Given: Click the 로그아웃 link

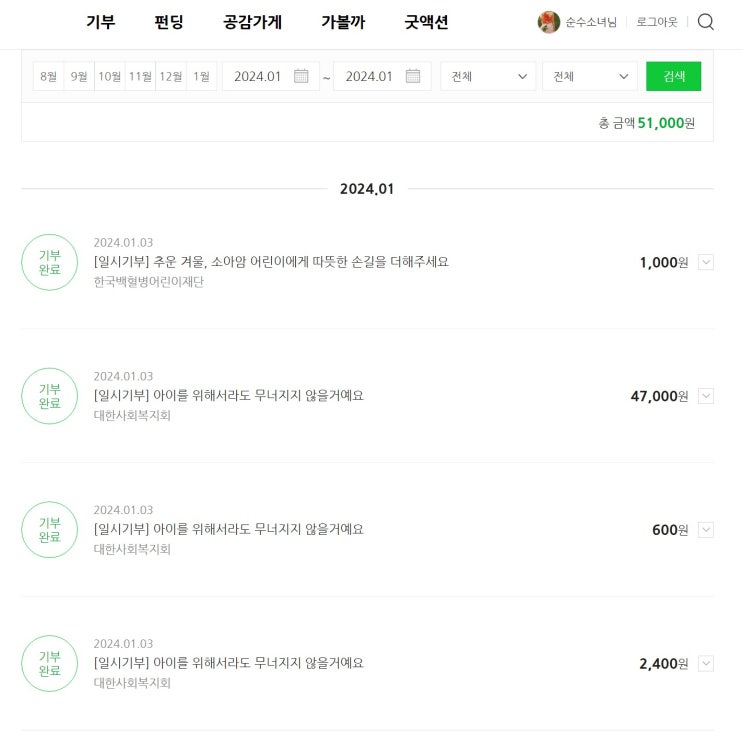Looking at the screenshot, I should (657, 22).
